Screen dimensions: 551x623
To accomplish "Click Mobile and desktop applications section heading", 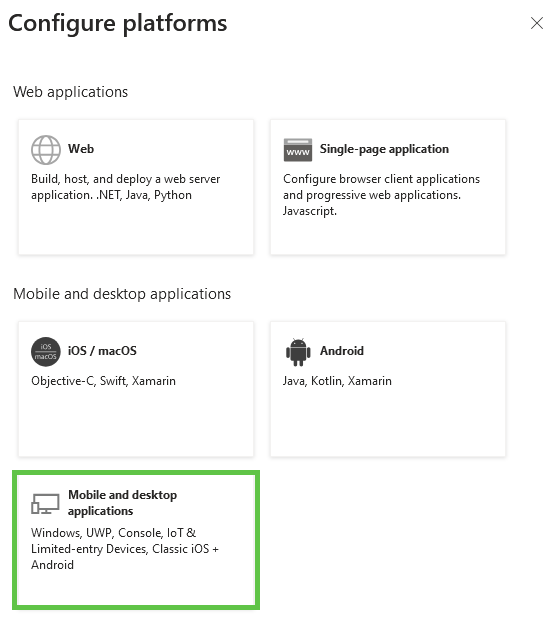I will click(x=122, y=294).
